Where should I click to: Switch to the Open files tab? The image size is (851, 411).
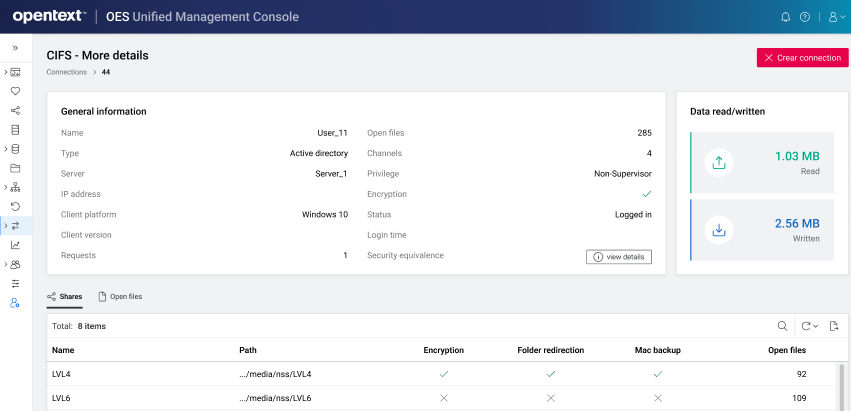(x=120, y=297)
